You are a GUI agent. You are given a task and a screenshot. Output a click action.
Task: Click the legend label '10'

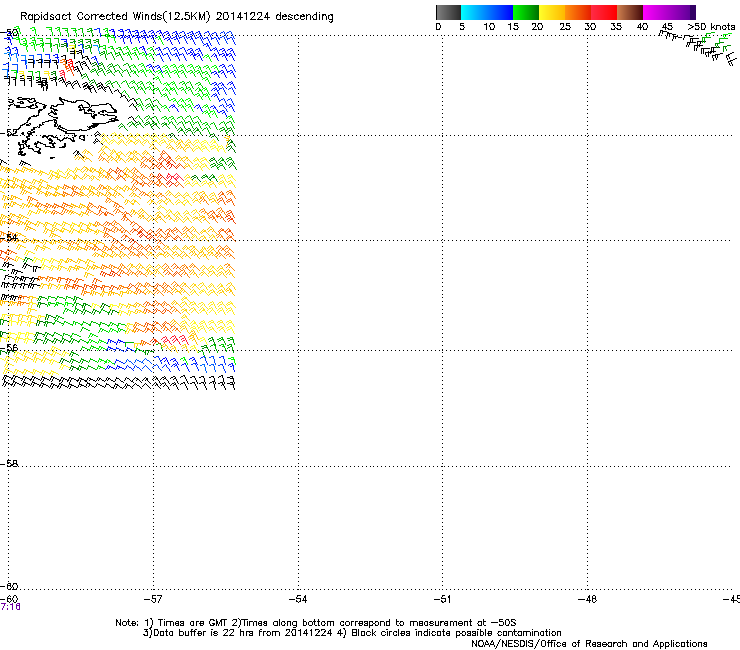[x=489, y=26]
